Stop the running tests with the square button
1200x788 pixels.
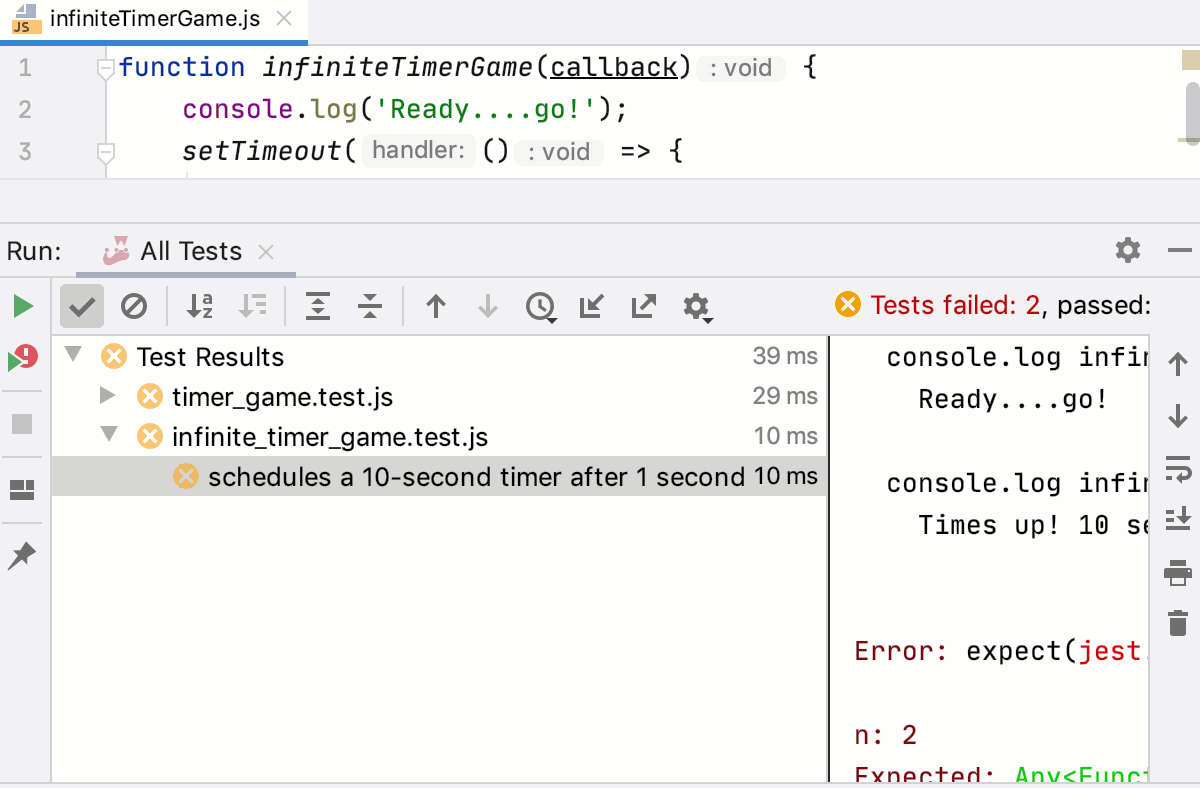click(x=22, y=425)
